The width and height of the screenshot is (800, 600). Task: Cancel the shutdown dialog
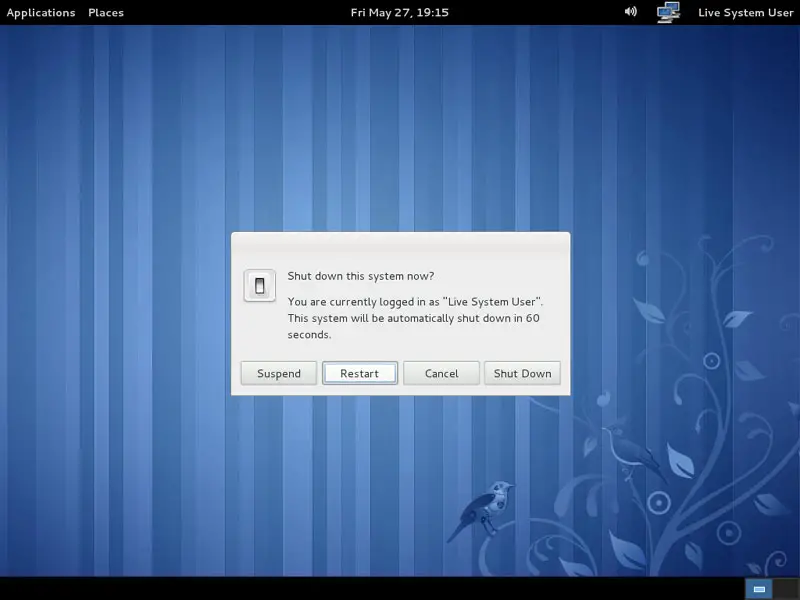[x=441, y=373]
